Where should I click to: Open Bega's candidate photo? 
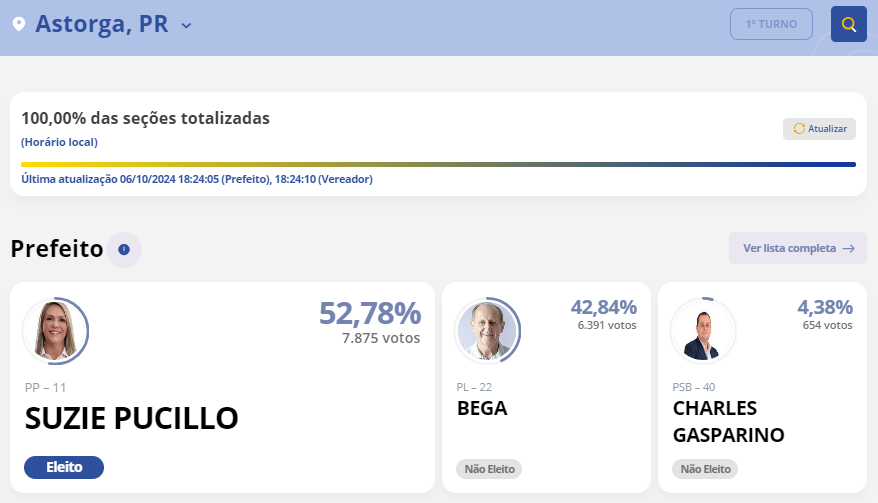click(x=488, y=331)
